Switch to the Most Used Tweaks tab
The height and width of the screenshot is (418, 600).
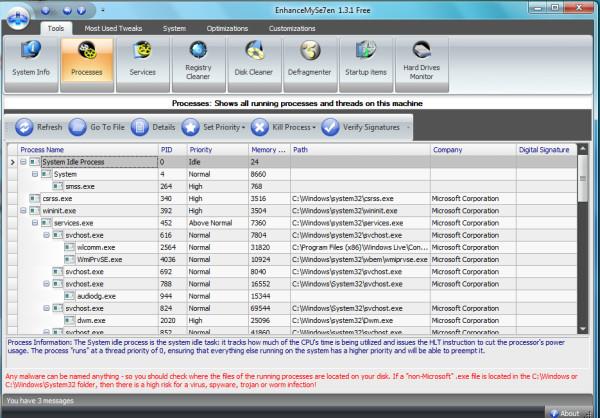pos(111,29)
